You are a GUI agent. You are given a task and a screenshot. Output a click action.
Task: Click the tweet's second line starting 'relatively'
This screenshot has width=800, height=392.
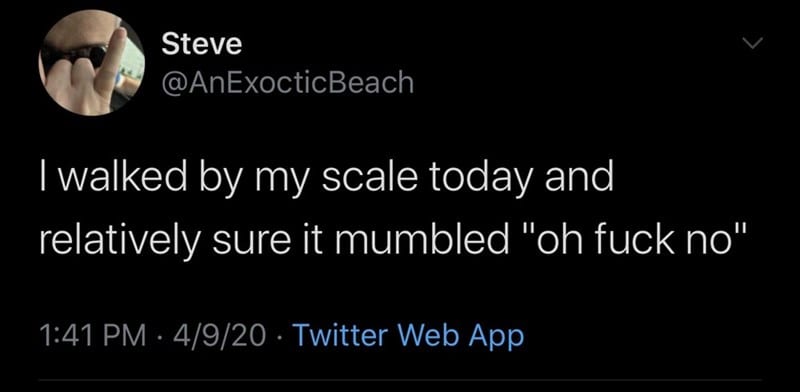pos(393,238)
